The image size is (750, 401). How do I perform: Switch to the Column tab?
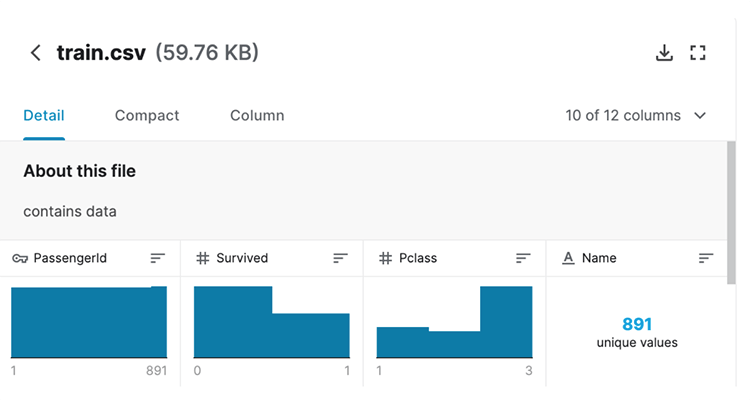coord(257,116)
